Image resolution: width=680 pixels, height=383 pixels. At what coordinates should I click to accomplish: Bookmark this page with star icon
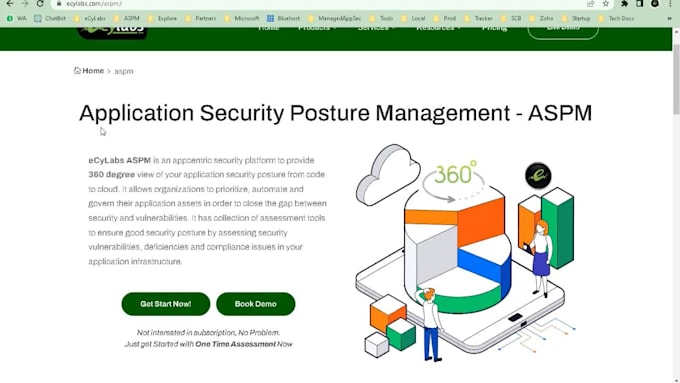point(606,3)
